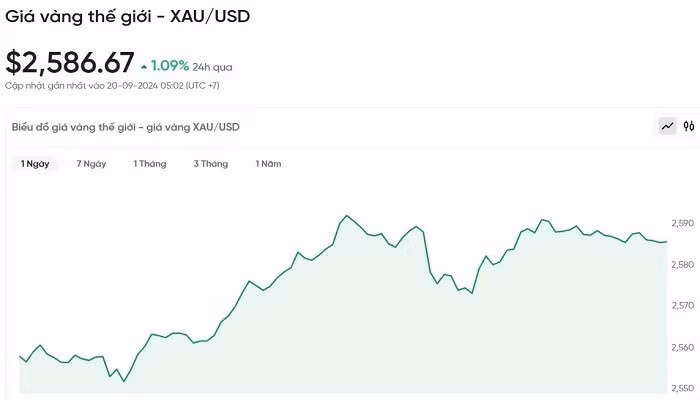Viewport: 700px width, 400px height.
Task: Click the 24h qua label
Action: pos(213,67)
